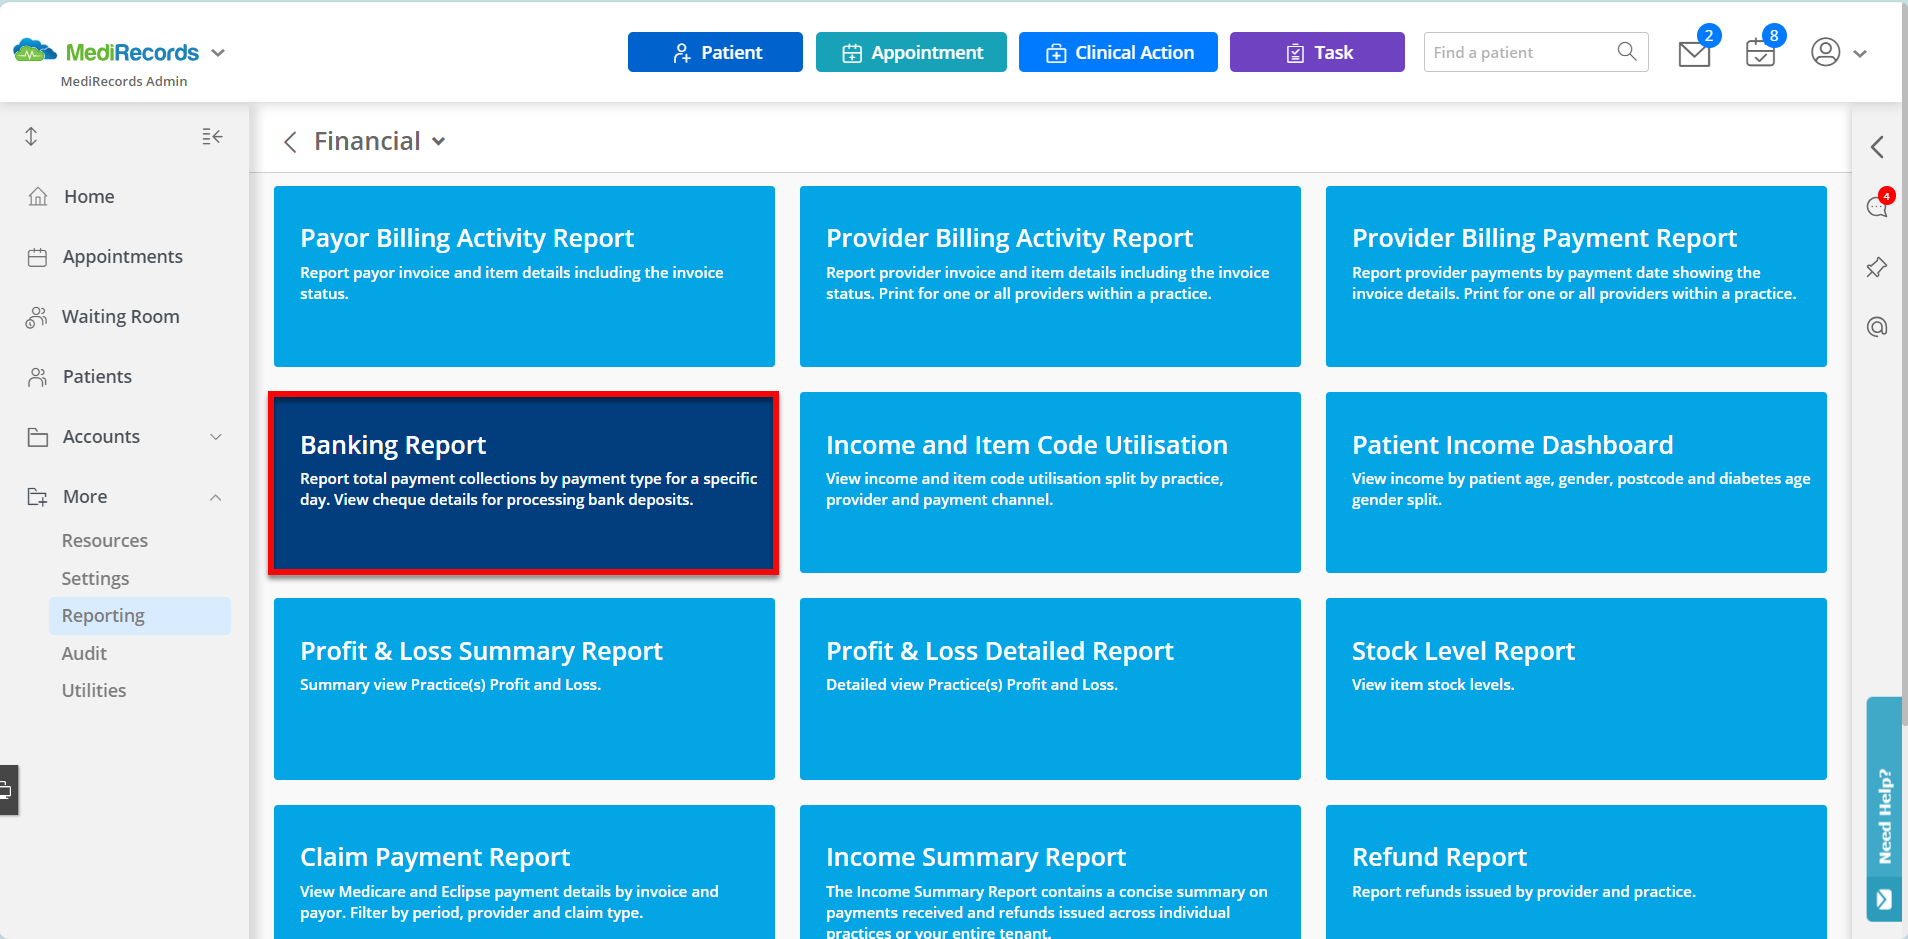Screen dimensions: 1908x939
Task: Click the Patients person icon
Action: pyautogui.click(x=38, y=377)
